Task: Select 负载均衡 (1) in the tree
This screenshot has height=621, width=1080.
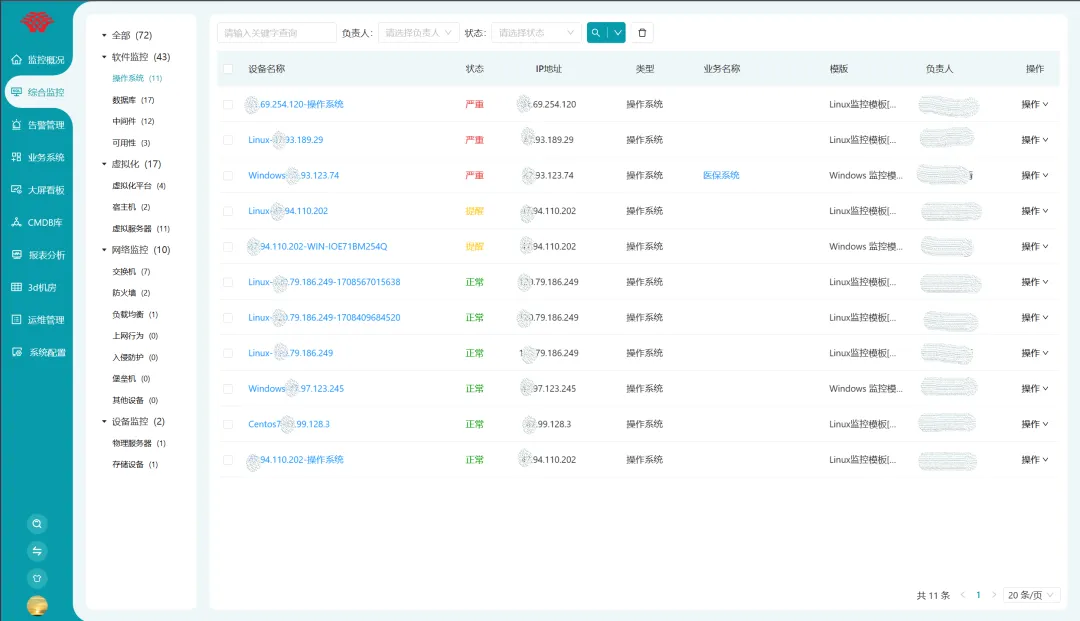Action: tap(135, 314)
